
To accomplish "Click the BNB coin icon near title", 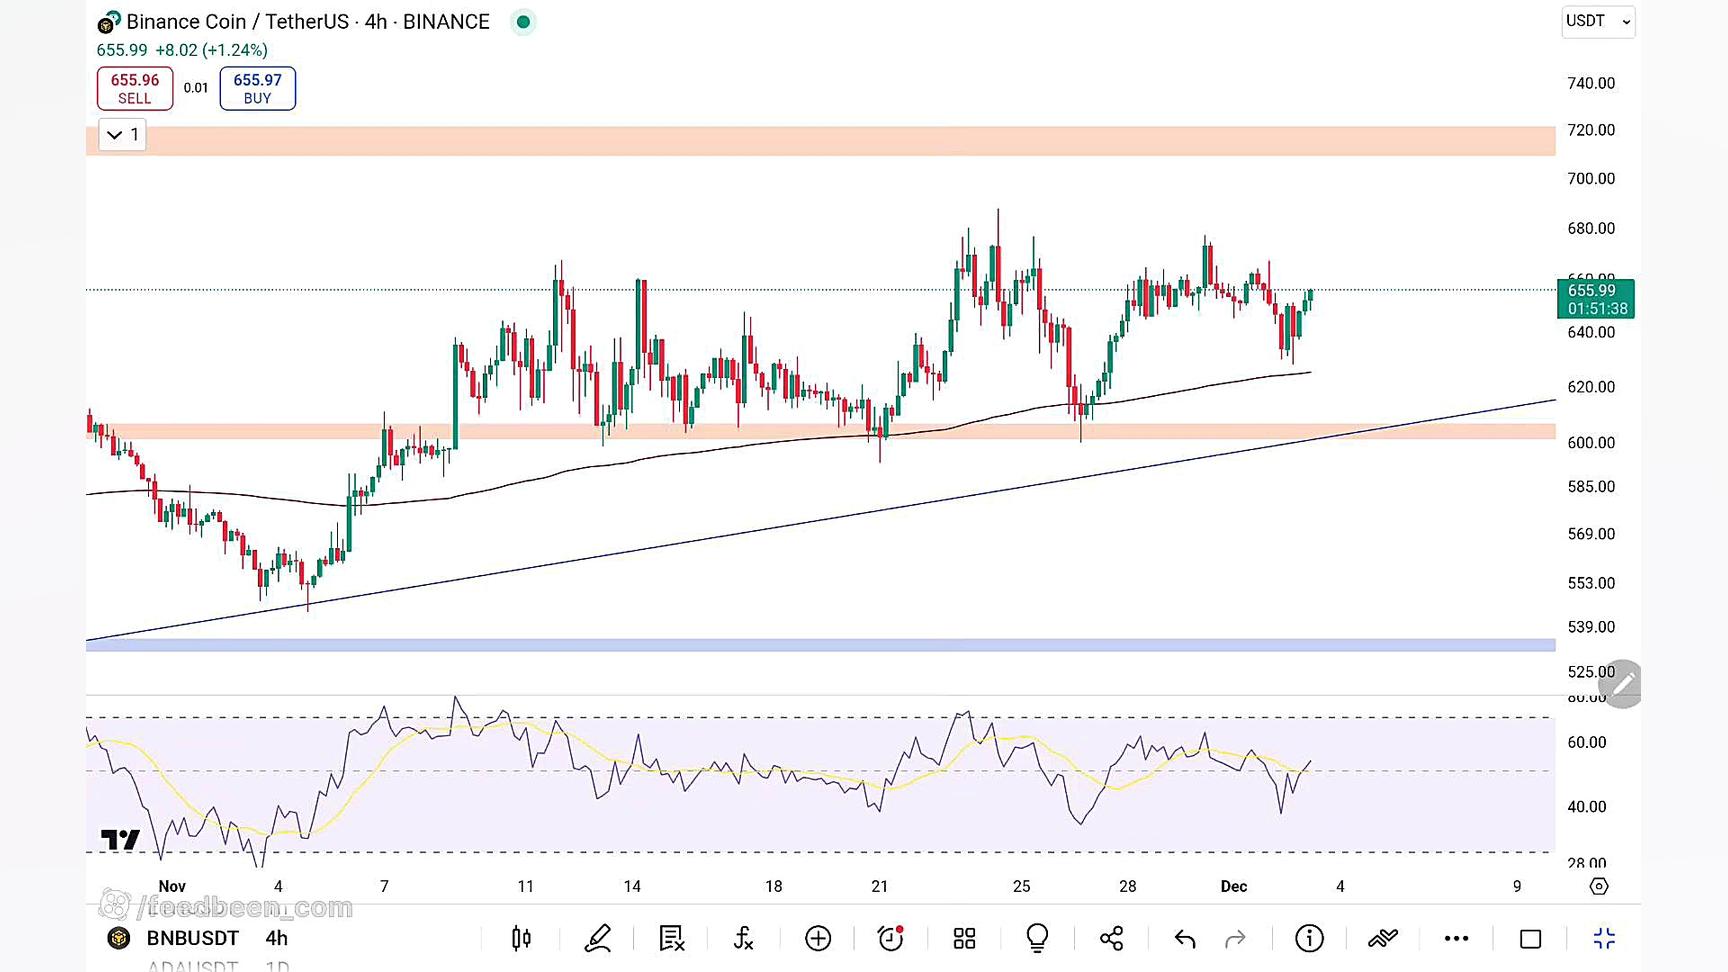I will (x=108, y=22).
